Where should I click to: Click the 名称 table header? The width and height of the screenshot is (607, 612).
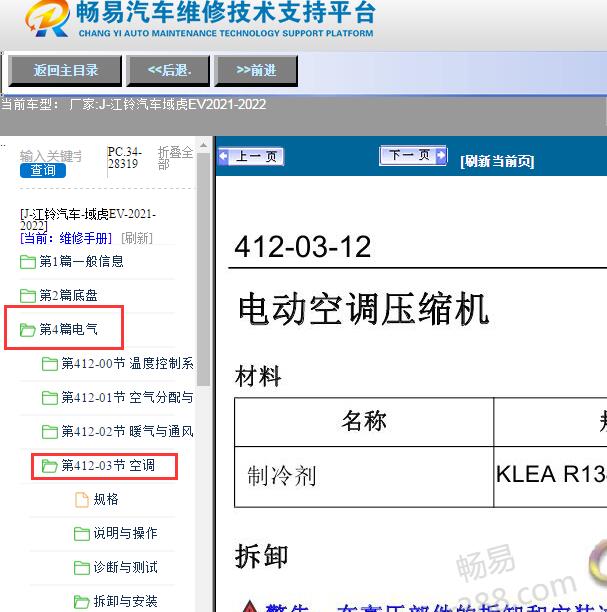(364, 422)
